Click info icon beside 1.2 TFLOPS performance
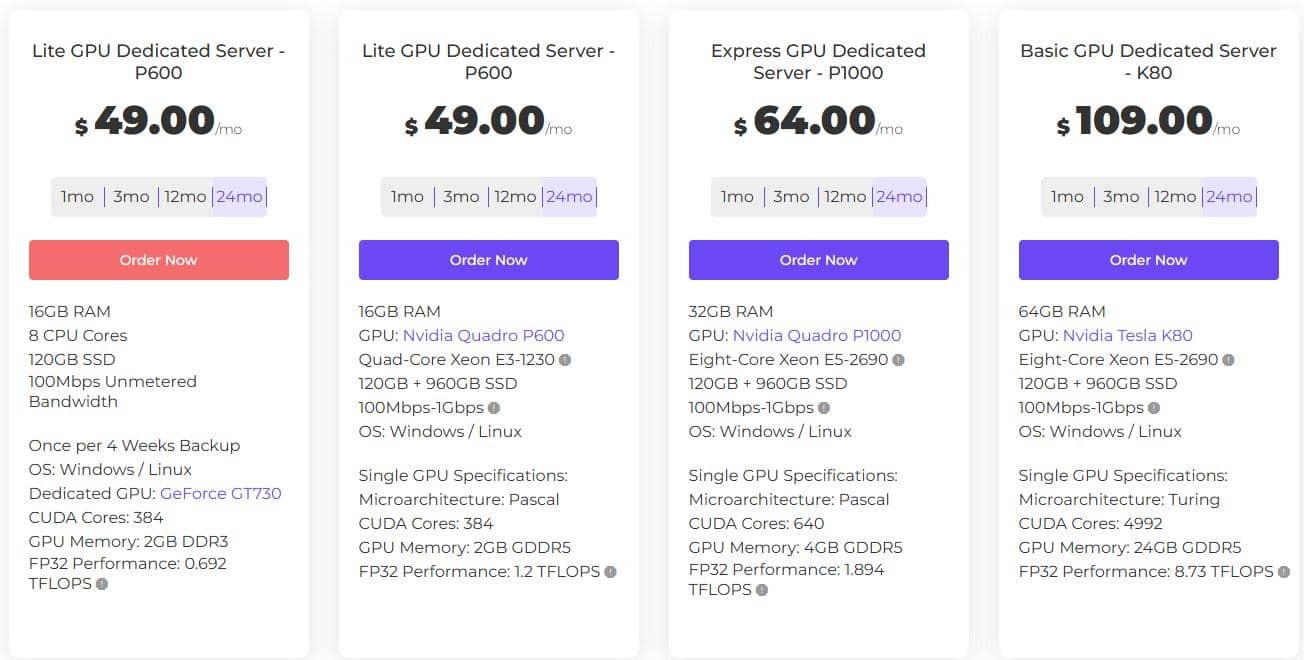 pos(610,572)
